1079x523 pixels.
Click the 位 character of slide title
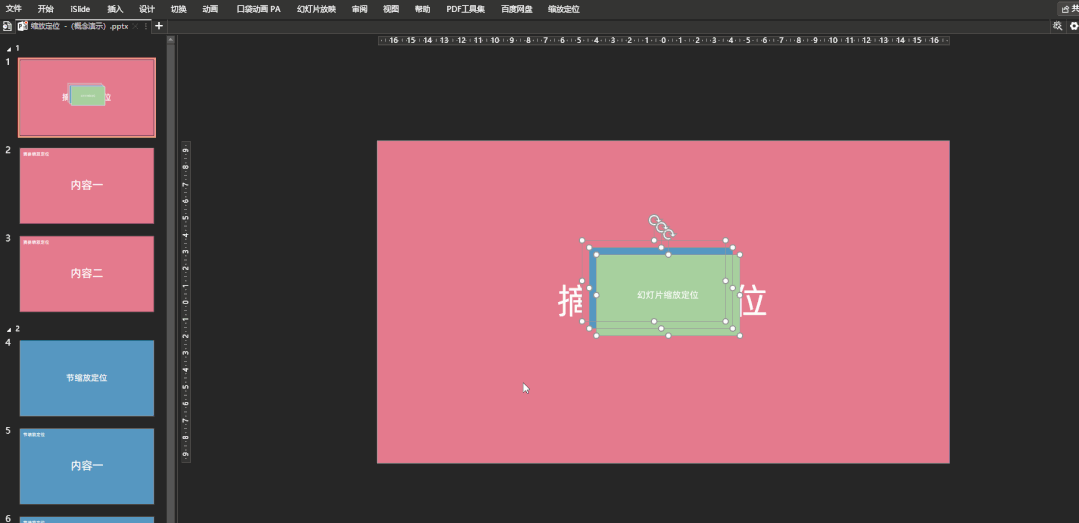click(x=754, y=303)
